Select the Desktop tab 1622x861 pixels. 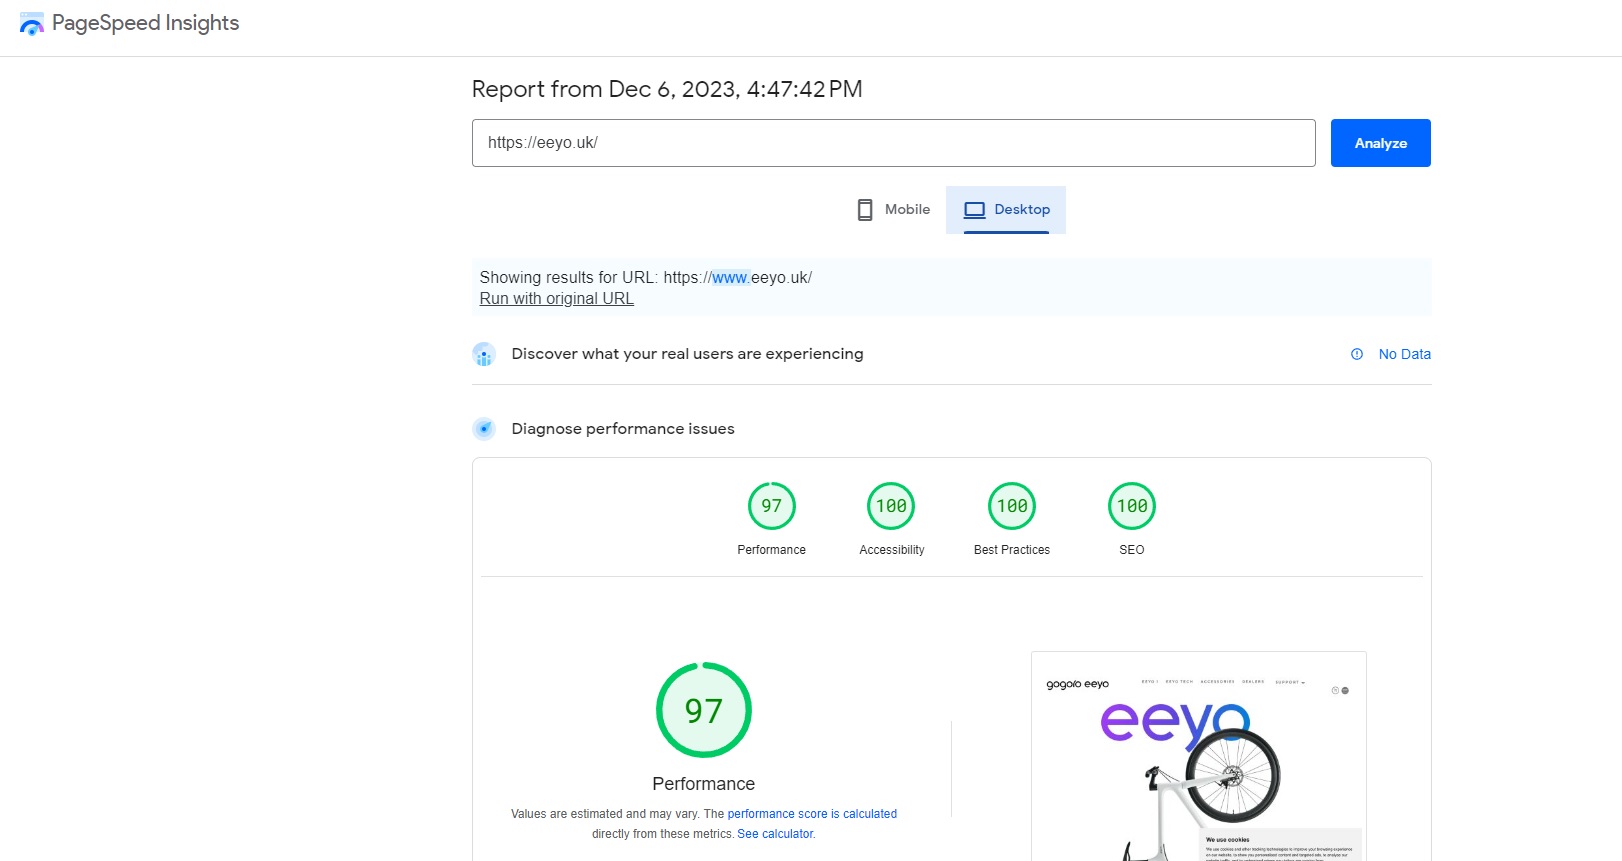1006,210
